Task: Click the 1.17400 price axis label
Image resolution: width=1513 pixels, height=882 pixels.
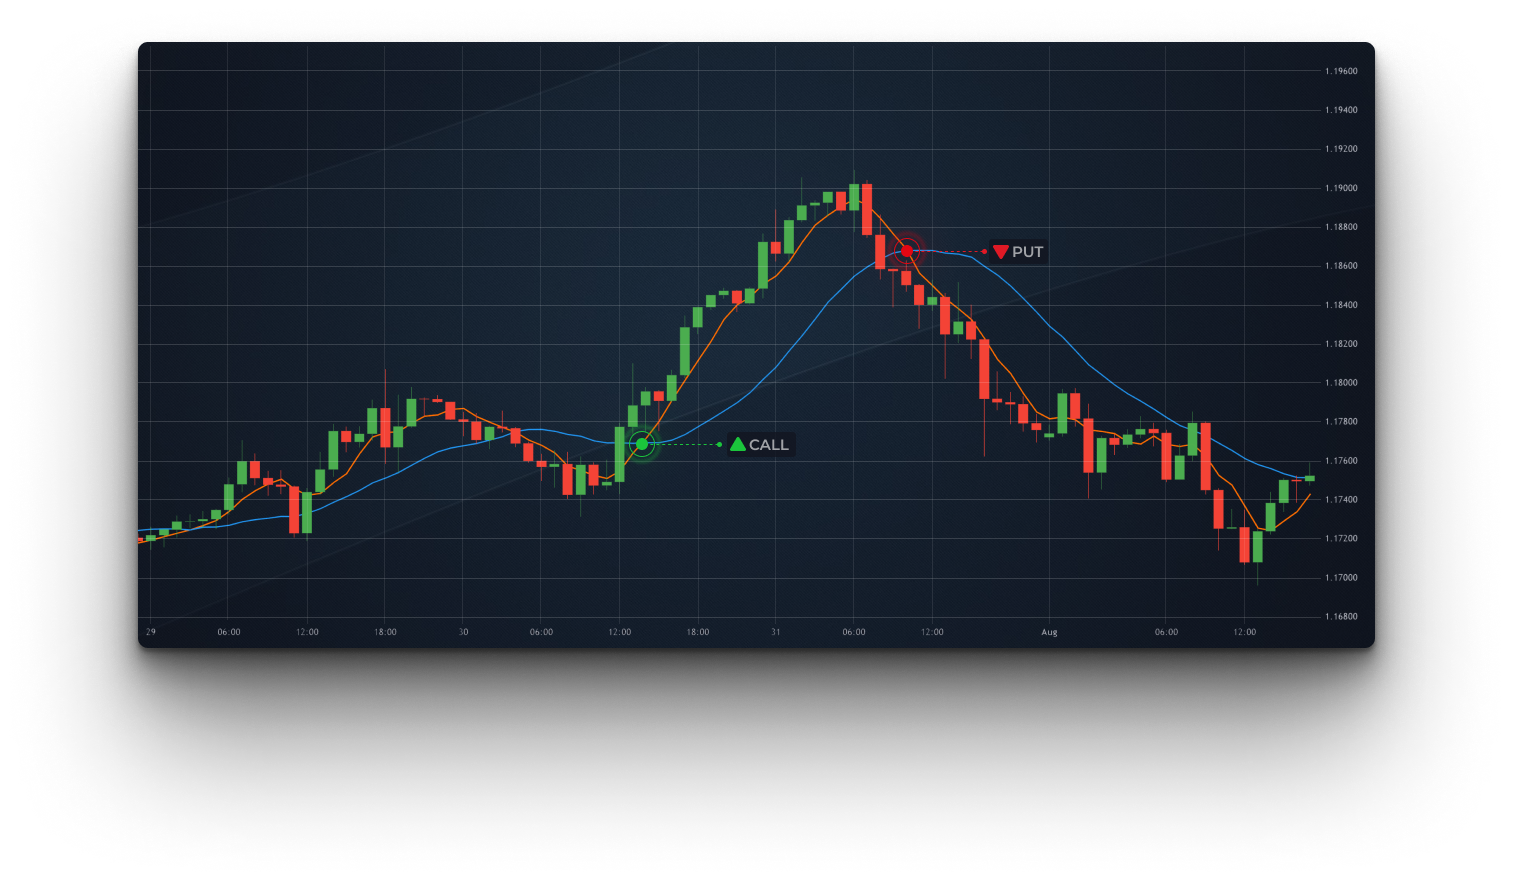Action: click(1341, 500)
